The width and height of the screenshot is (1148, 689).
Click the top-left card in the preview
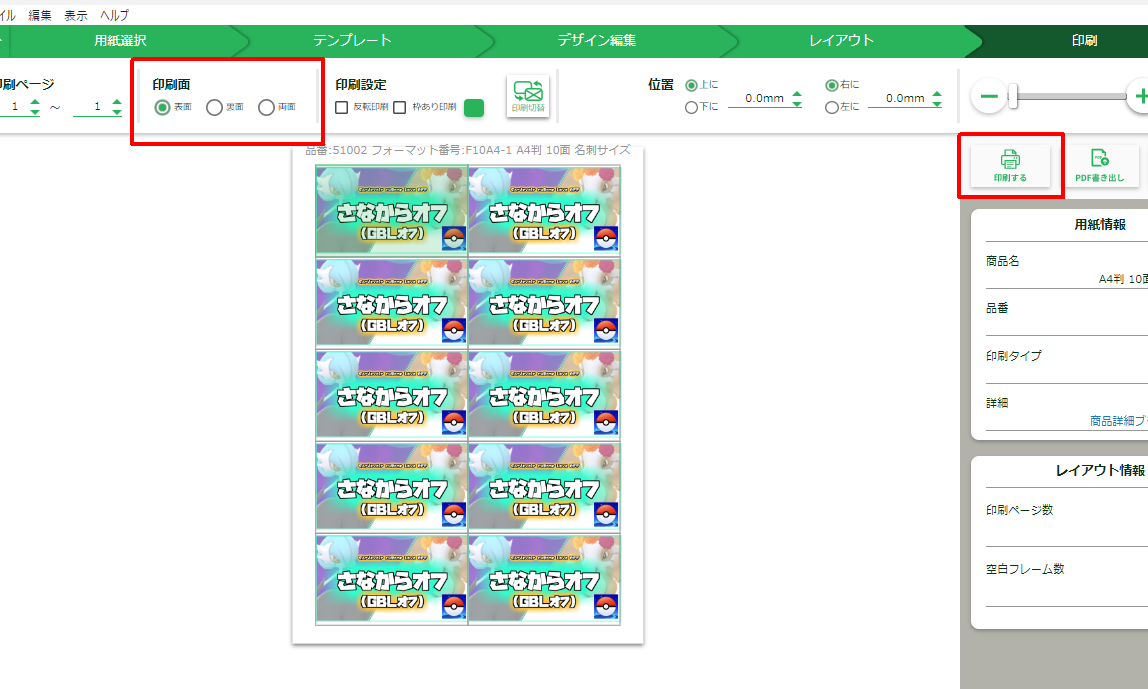tap(392, 211)
